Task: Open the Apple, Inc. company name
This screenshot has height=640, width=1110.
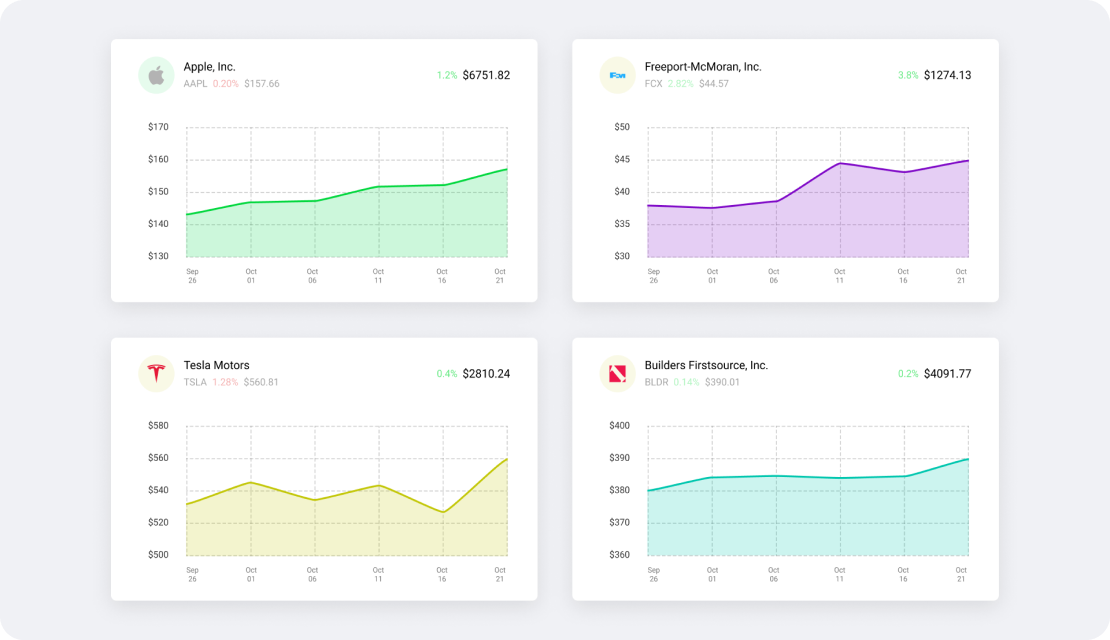Action: 210,67
